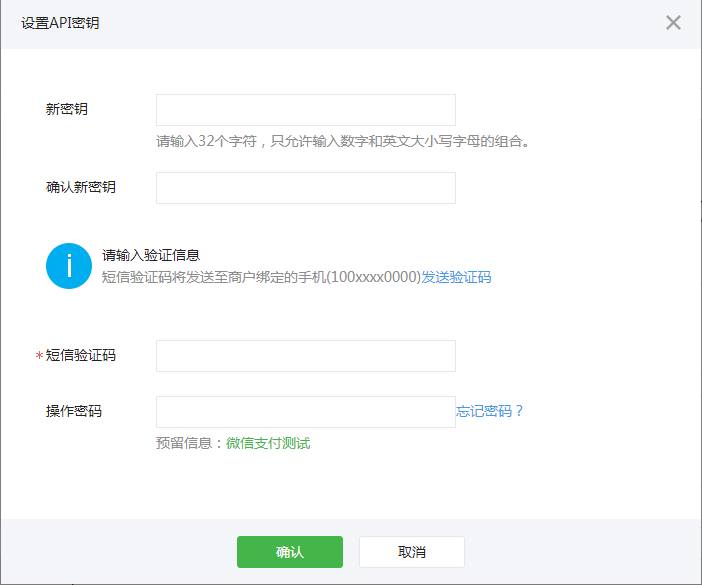The image size is (702, 585).
Task: Open the 忘记密码？ link
Action: point(490,411)
